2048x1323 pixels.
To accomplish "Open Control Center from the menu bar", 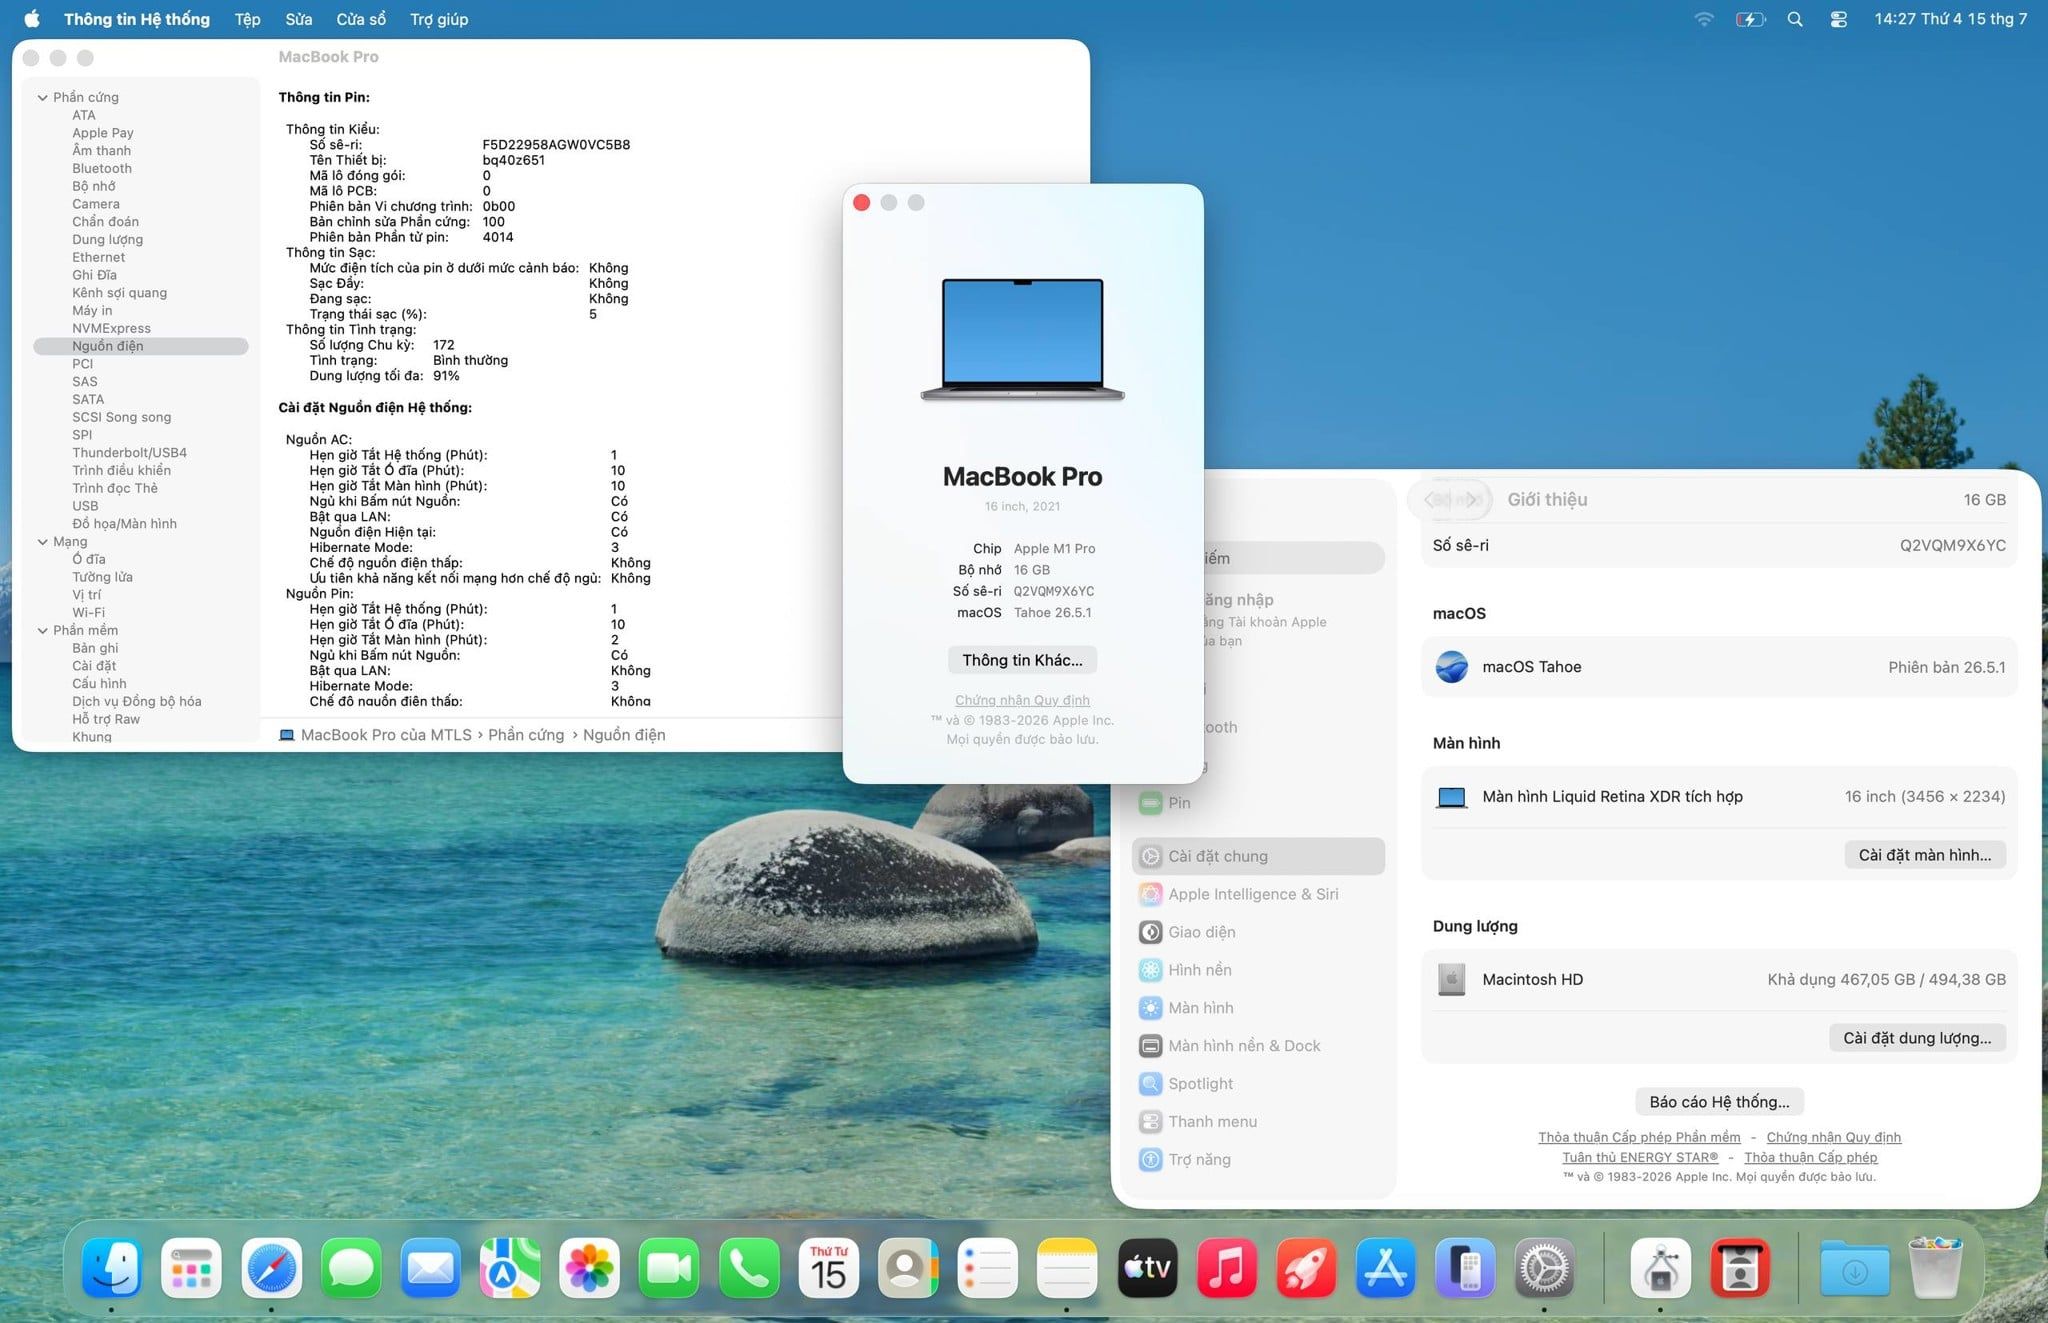I will tap(1838, 19).
